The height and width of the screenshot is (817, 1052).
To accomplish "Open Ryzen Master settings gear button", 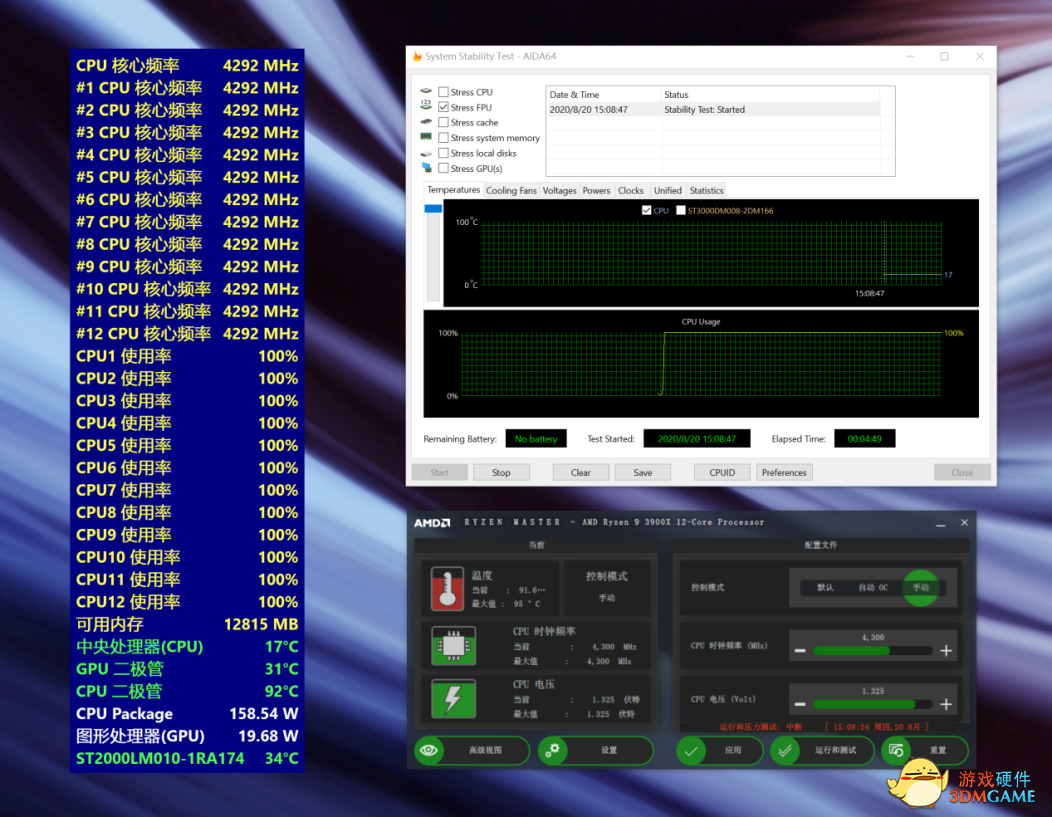I will [x=596, y=750].
